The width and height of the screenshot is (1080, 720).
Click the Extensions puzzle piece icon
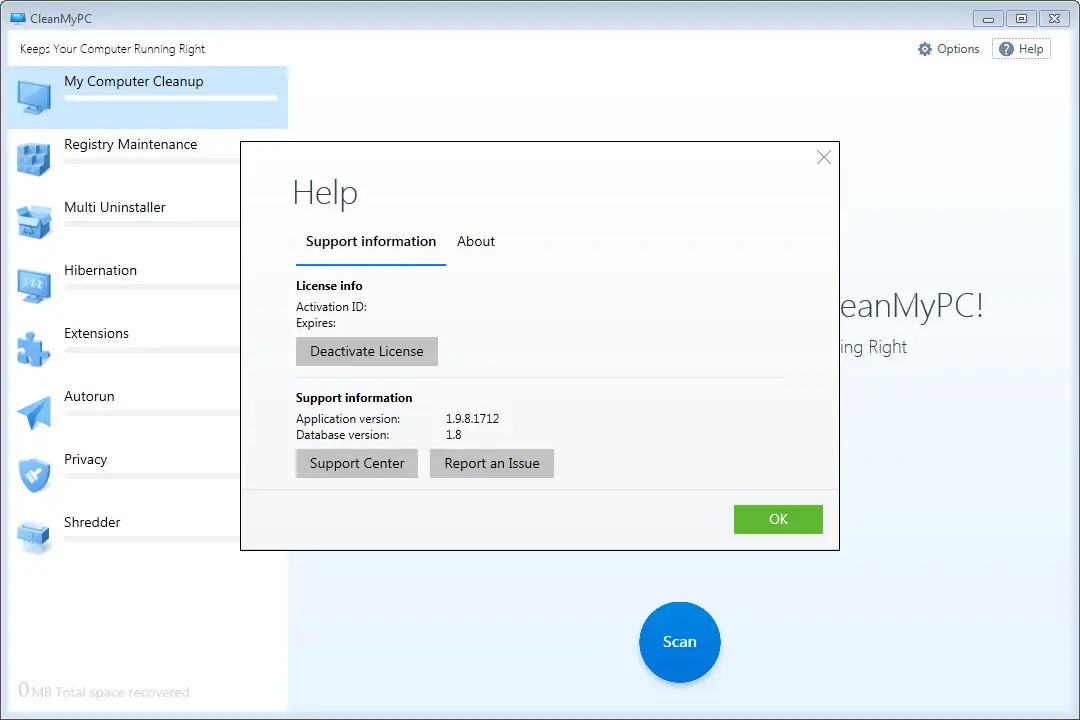tap(34, 349)
